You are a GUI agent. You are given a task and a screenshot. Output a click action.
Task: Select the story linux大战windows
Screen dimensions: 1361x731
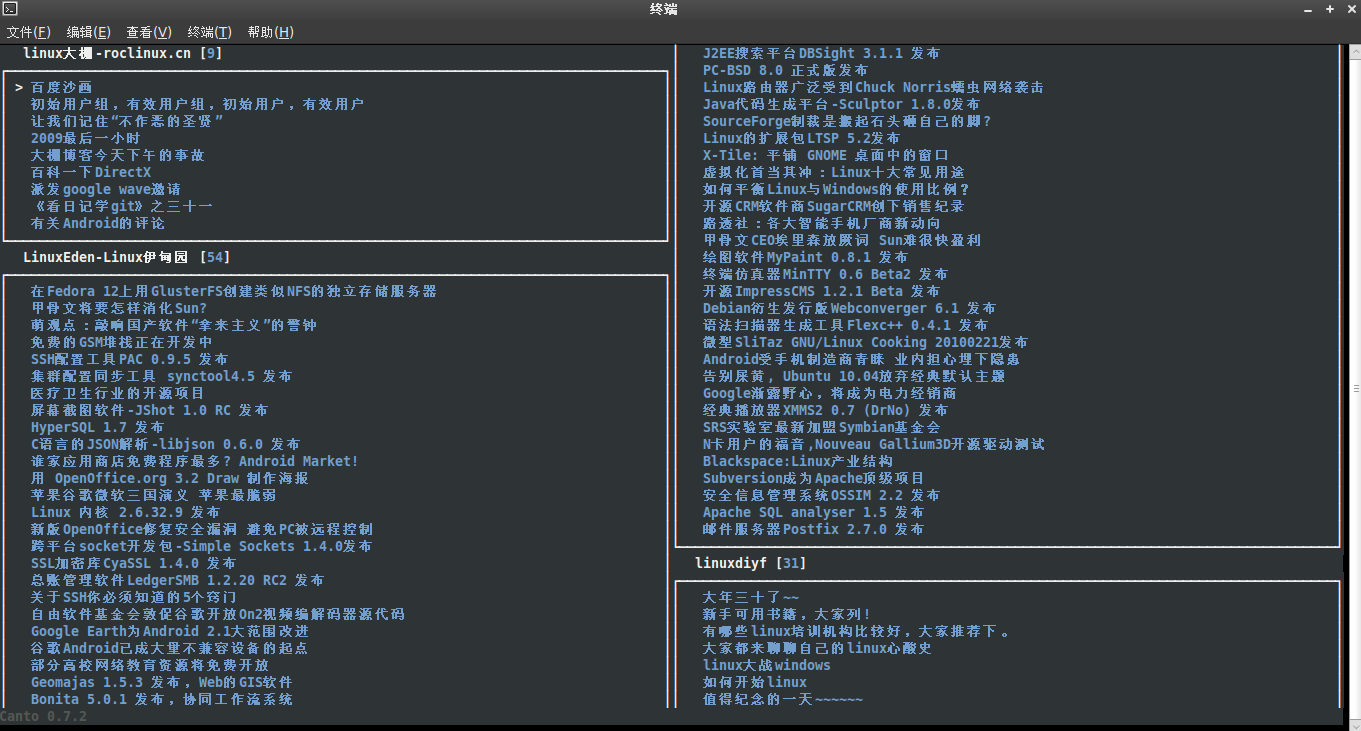[766, 666]
